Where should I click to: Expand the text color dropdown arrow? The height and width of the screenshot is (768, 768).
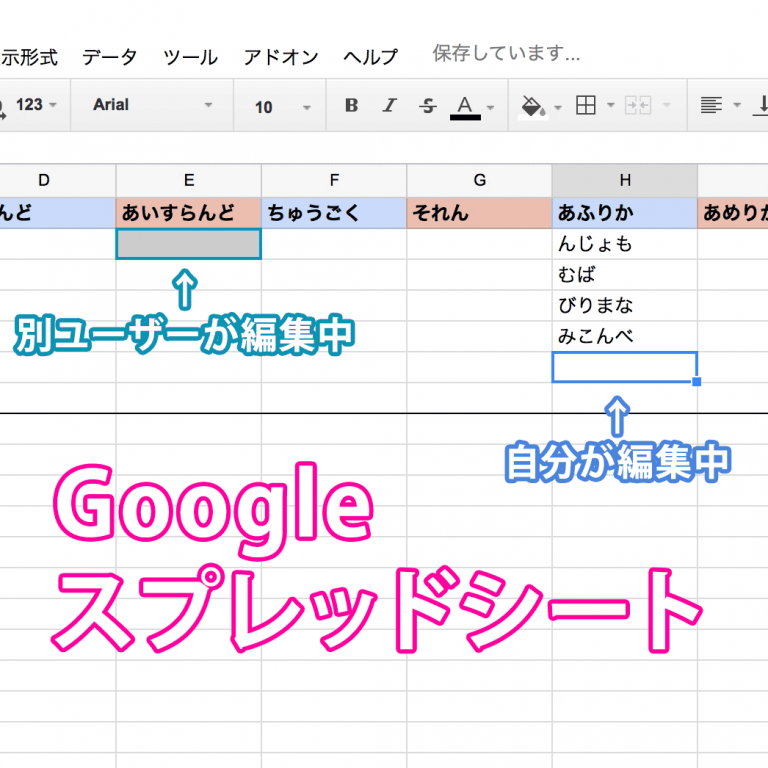[490, 107]
